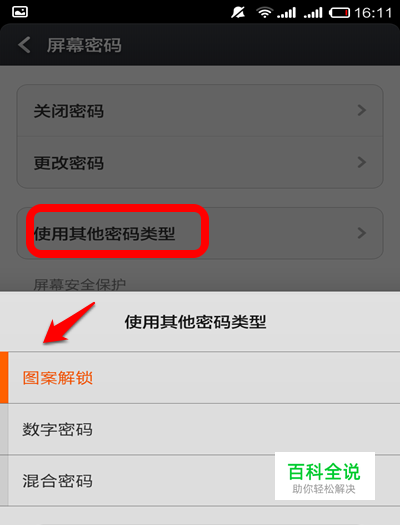Open the 更改密码 menu row
The image size is (400, 525).
tap(200, 163)
